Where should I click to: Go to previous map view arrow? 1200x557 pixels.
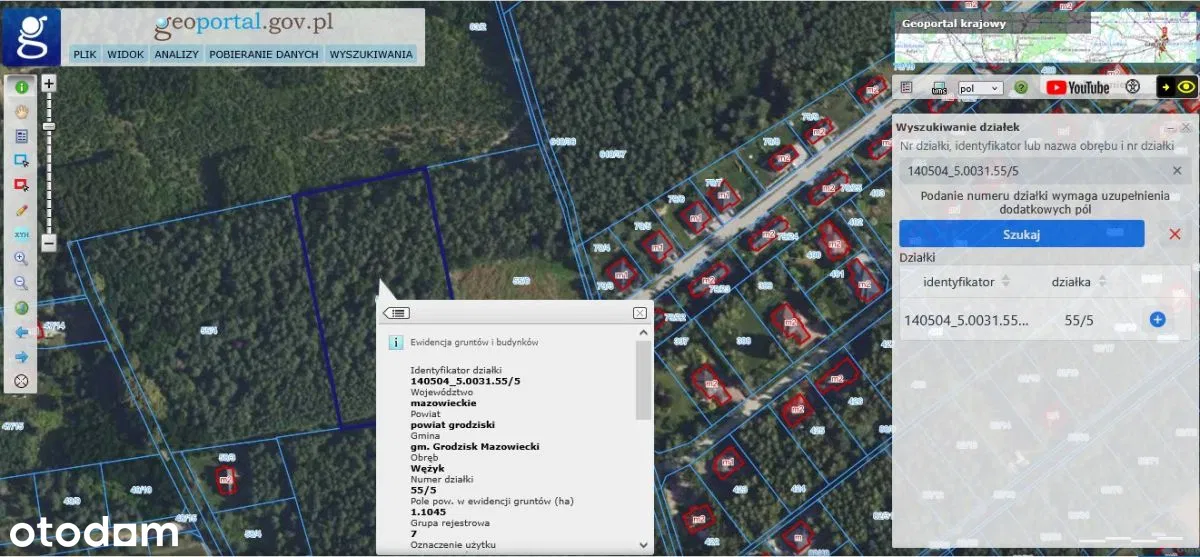click(x=21, y=332)
